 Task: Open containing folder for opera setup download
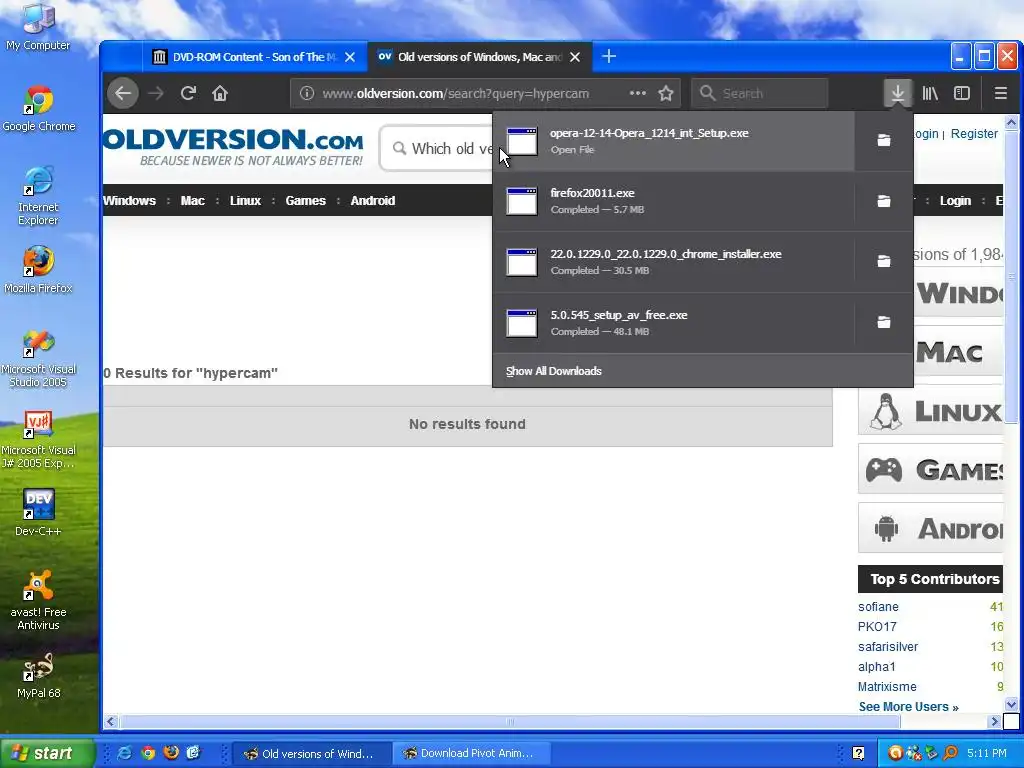coord(884,140)
